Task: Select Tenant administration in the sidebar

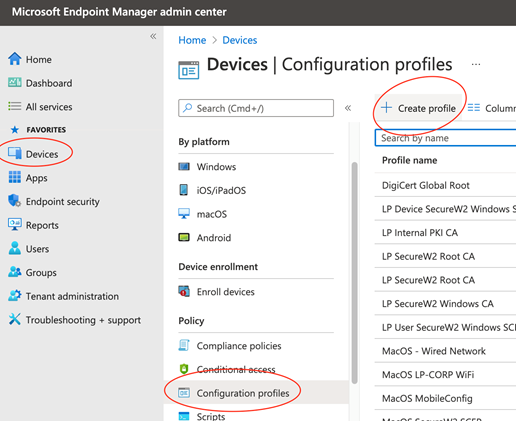Action: 72,296
